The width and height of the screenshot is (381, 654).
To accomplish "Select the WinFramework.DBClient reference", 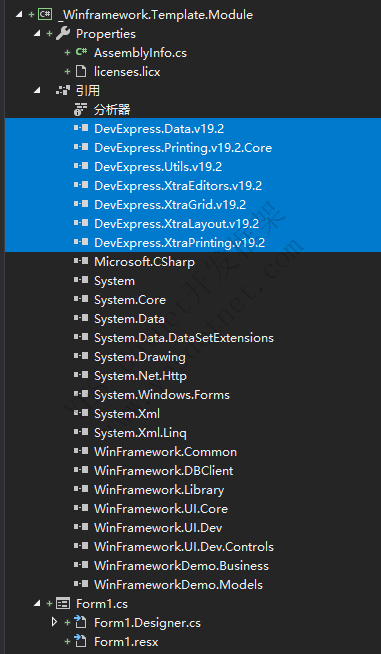I will [164, 470].
